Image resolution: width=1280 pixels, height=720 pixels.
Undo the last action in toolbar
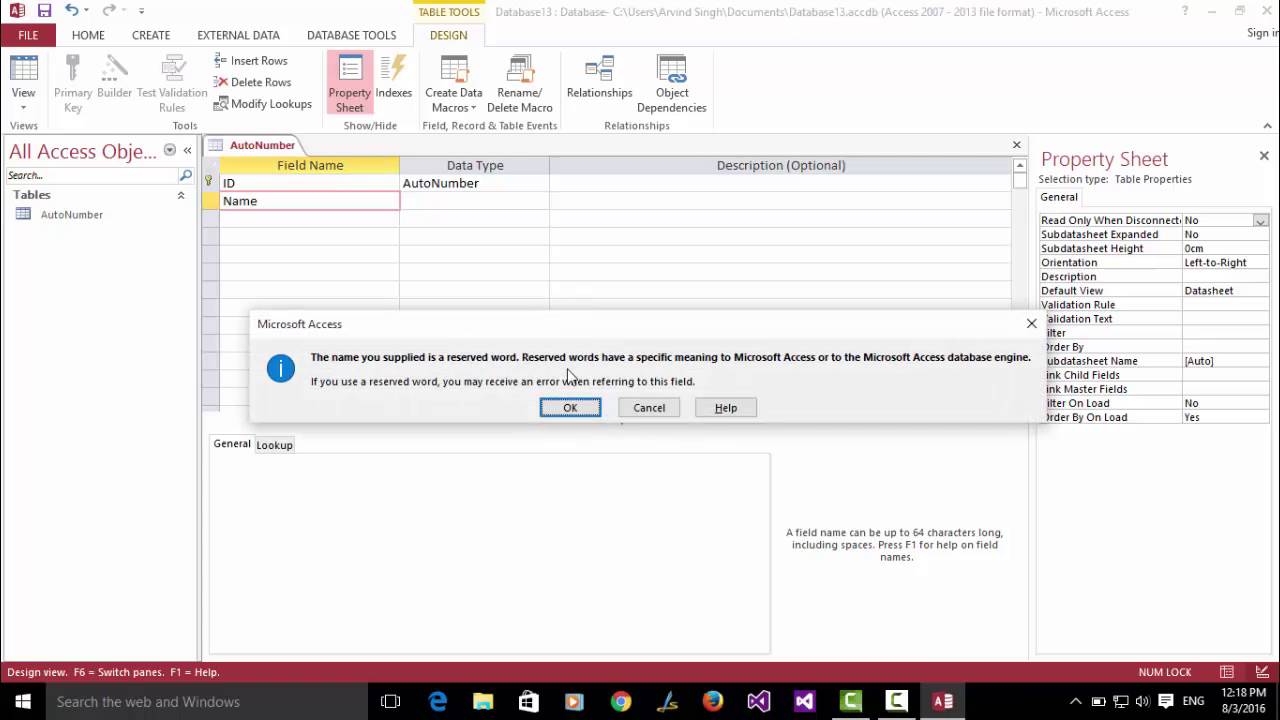(71, 11)
